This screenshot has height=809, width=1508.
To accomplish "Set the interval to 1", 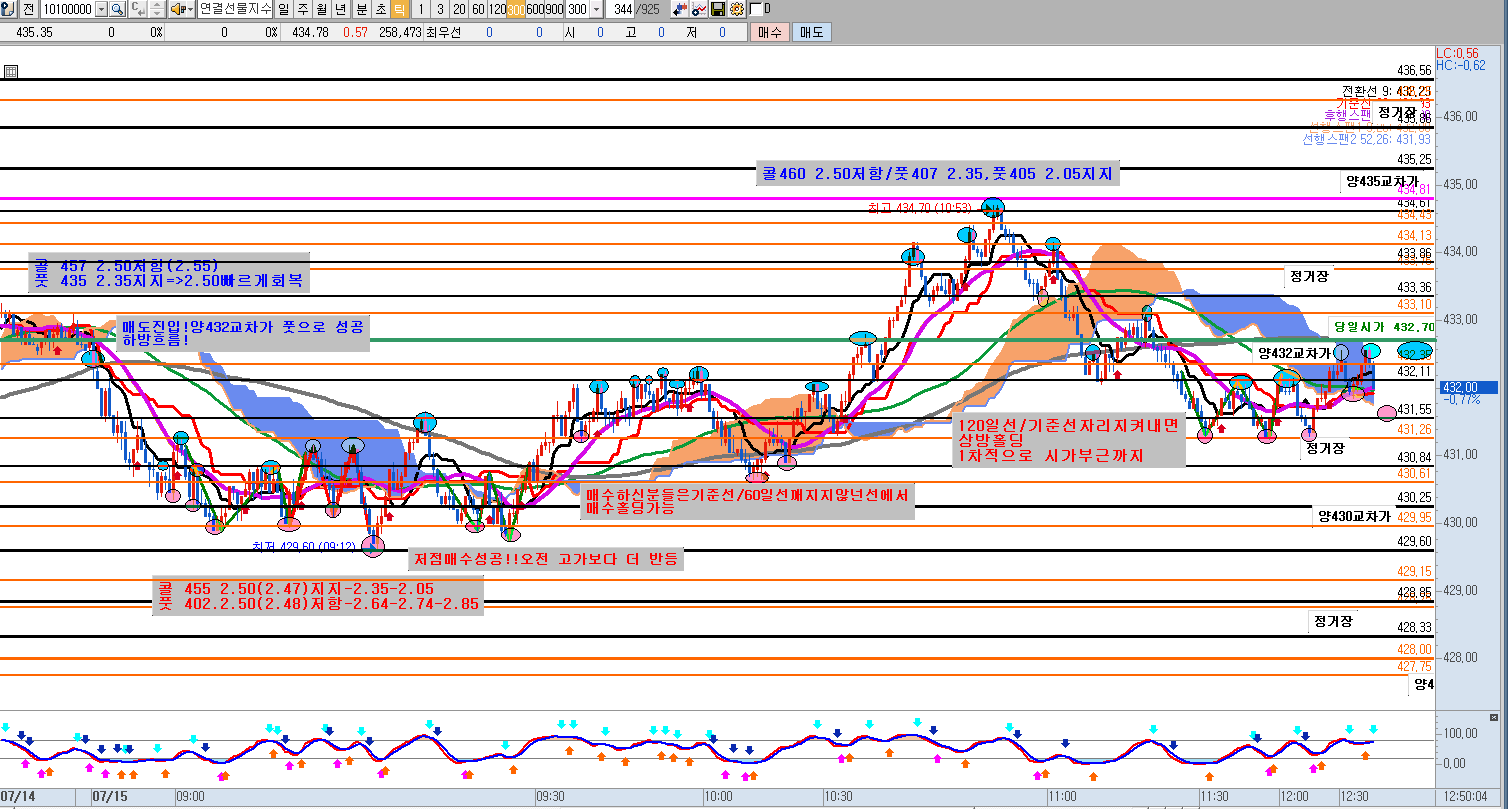I will point(421,9).
